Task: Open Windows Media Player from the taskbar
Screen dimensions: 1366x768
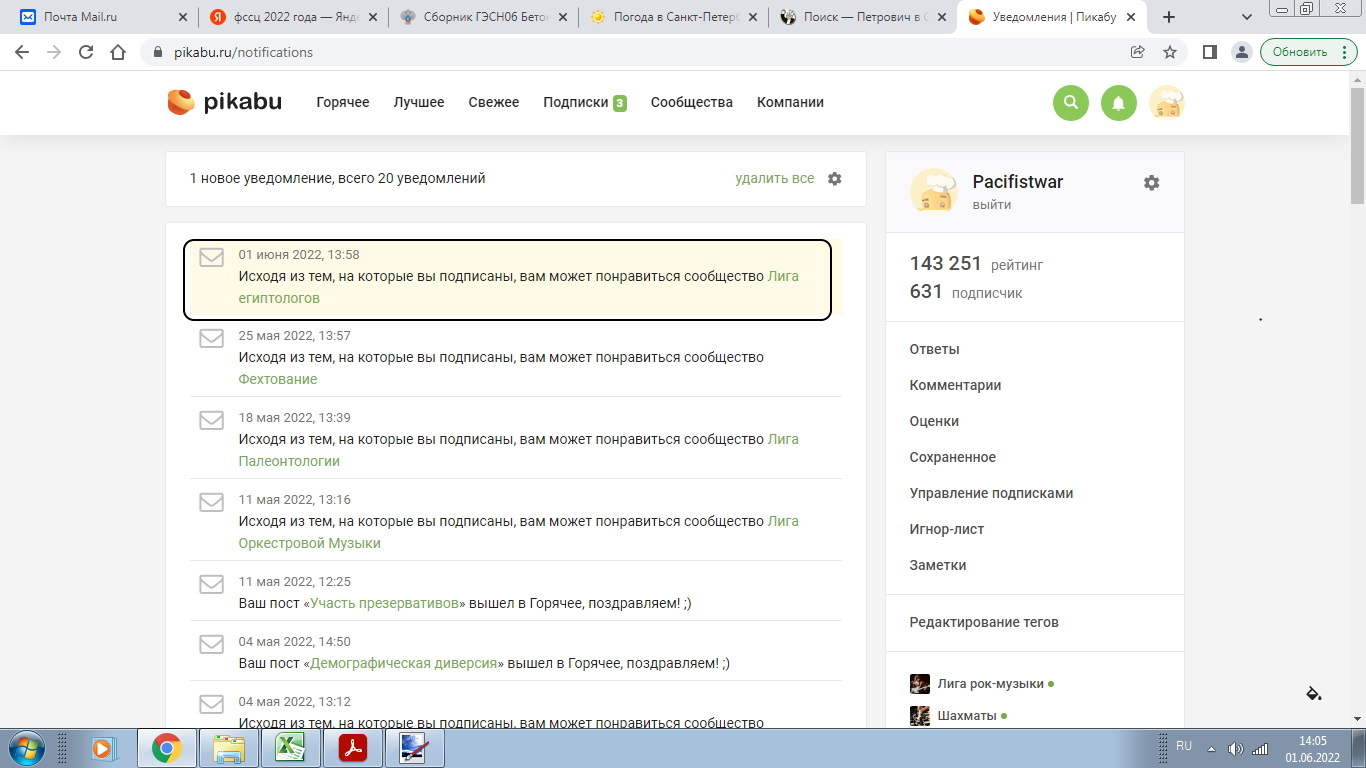Action: (102, 748)
